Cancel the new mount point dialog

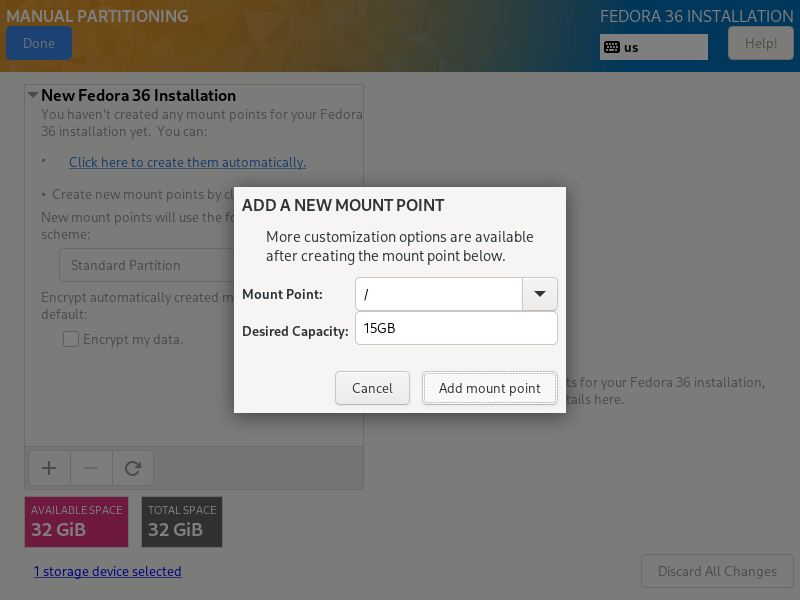pyautogui.click(x=372, y=388)
